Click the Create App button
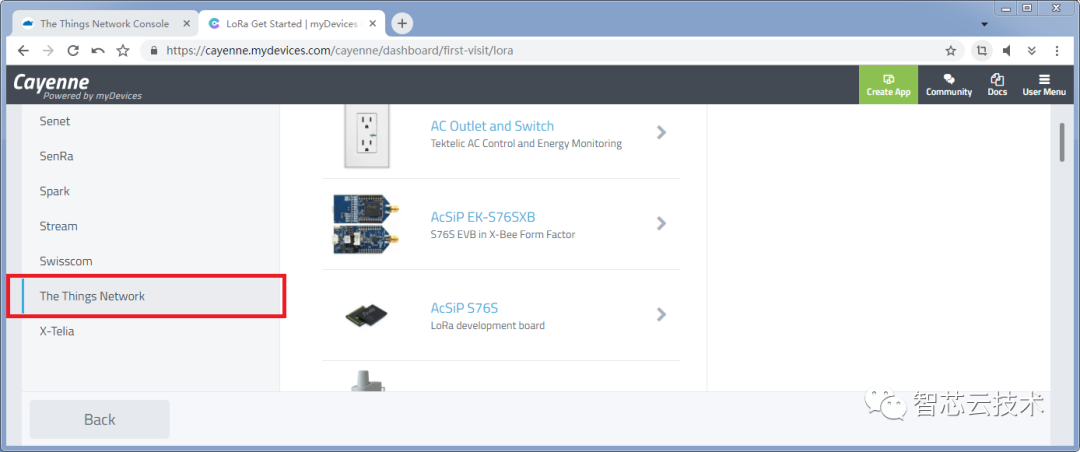Screen dimensions: 1080x452 point(889,85)
